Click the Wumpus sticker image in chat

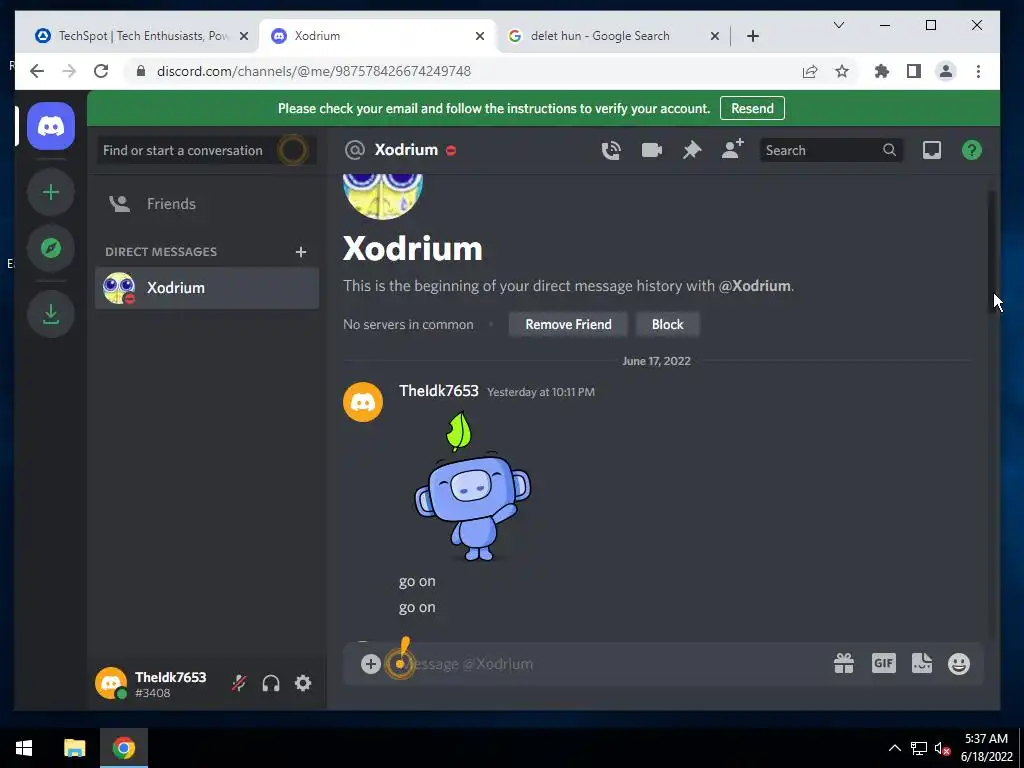click(473, 487)
